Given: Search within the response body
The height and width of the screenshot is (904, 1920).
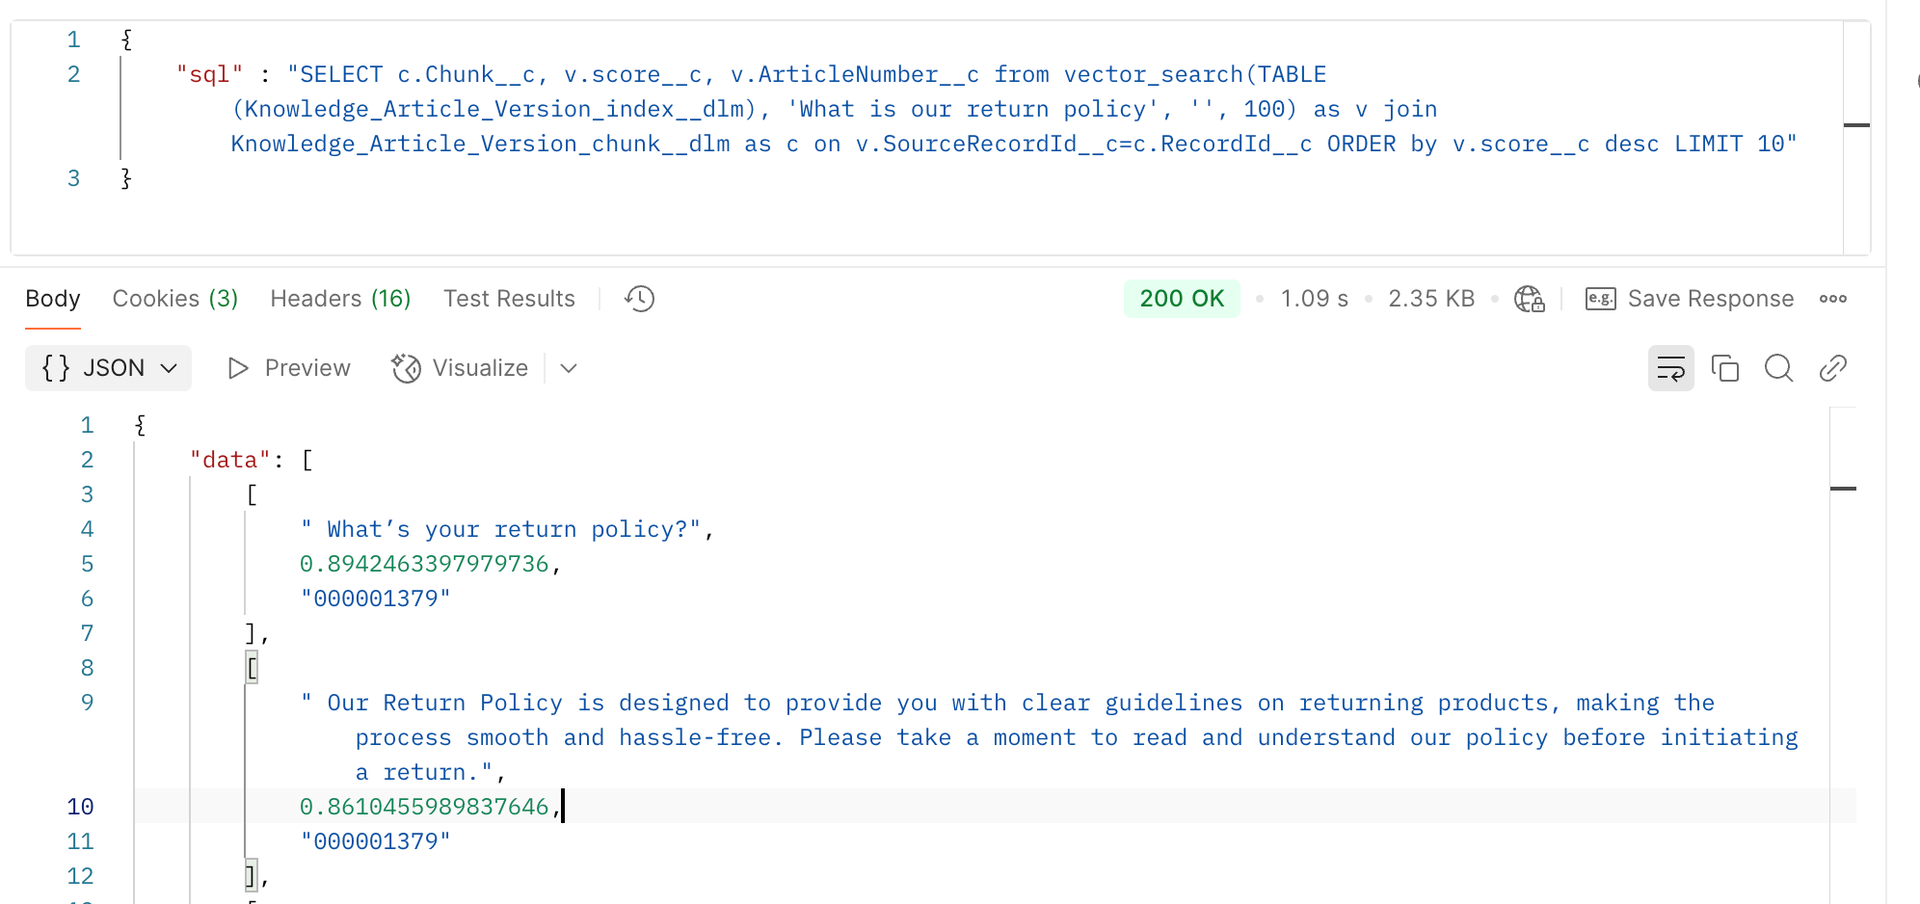Looking at the screenshot, I should tap(1779, 368).
